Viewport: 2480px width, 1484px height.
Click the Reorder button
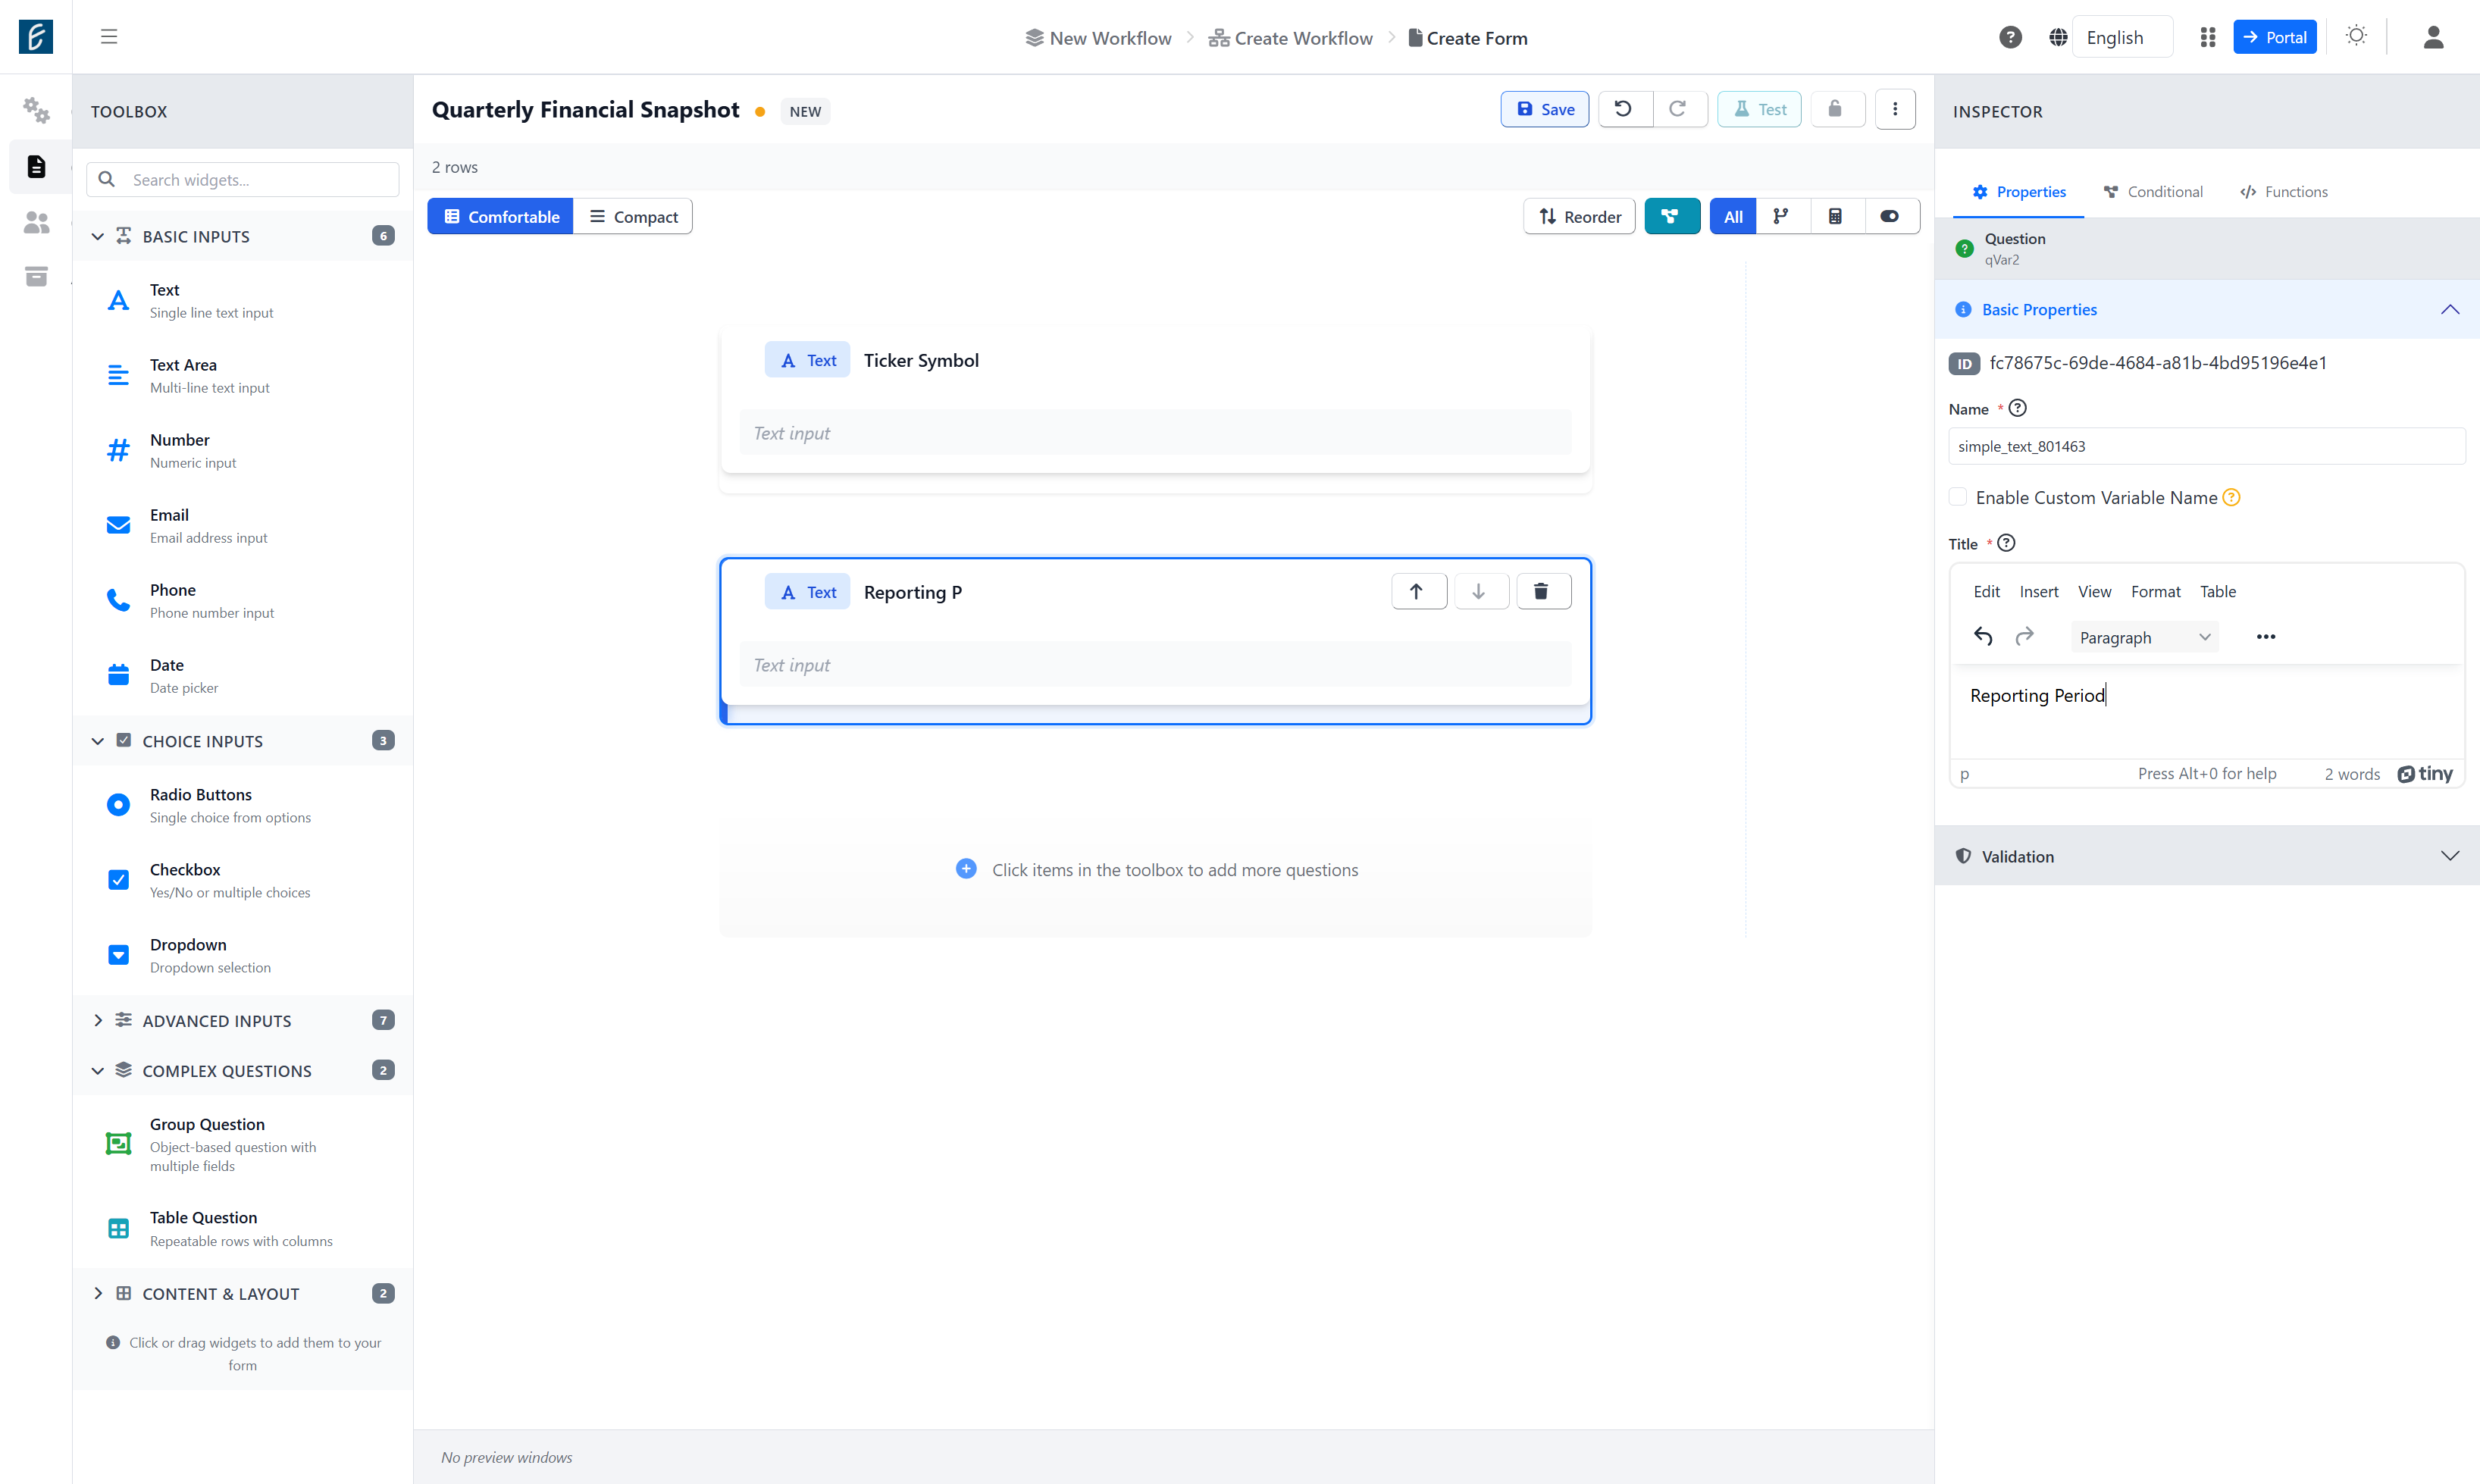point(1579,216)
